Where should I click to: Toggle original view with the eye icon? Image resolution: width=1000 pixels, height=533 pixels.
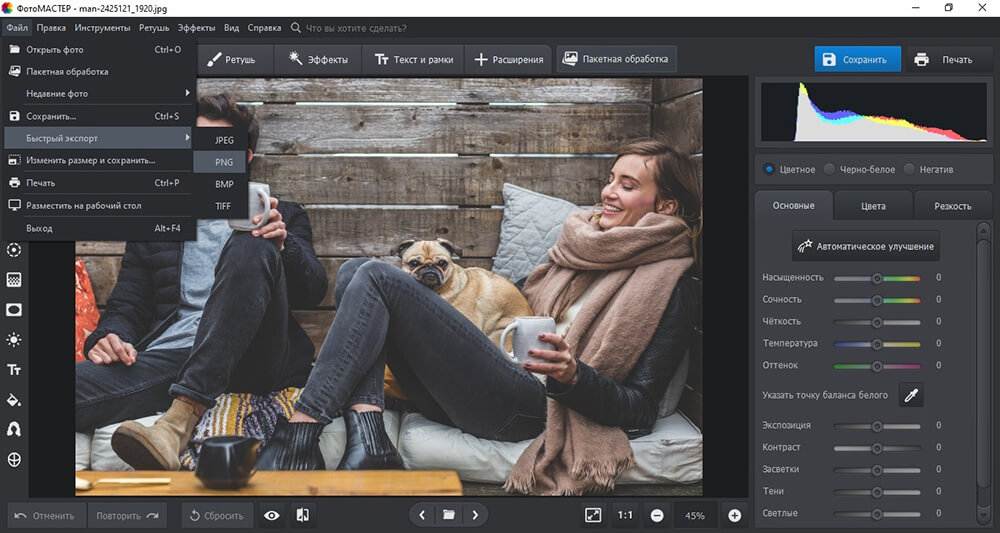pos(271,515)
